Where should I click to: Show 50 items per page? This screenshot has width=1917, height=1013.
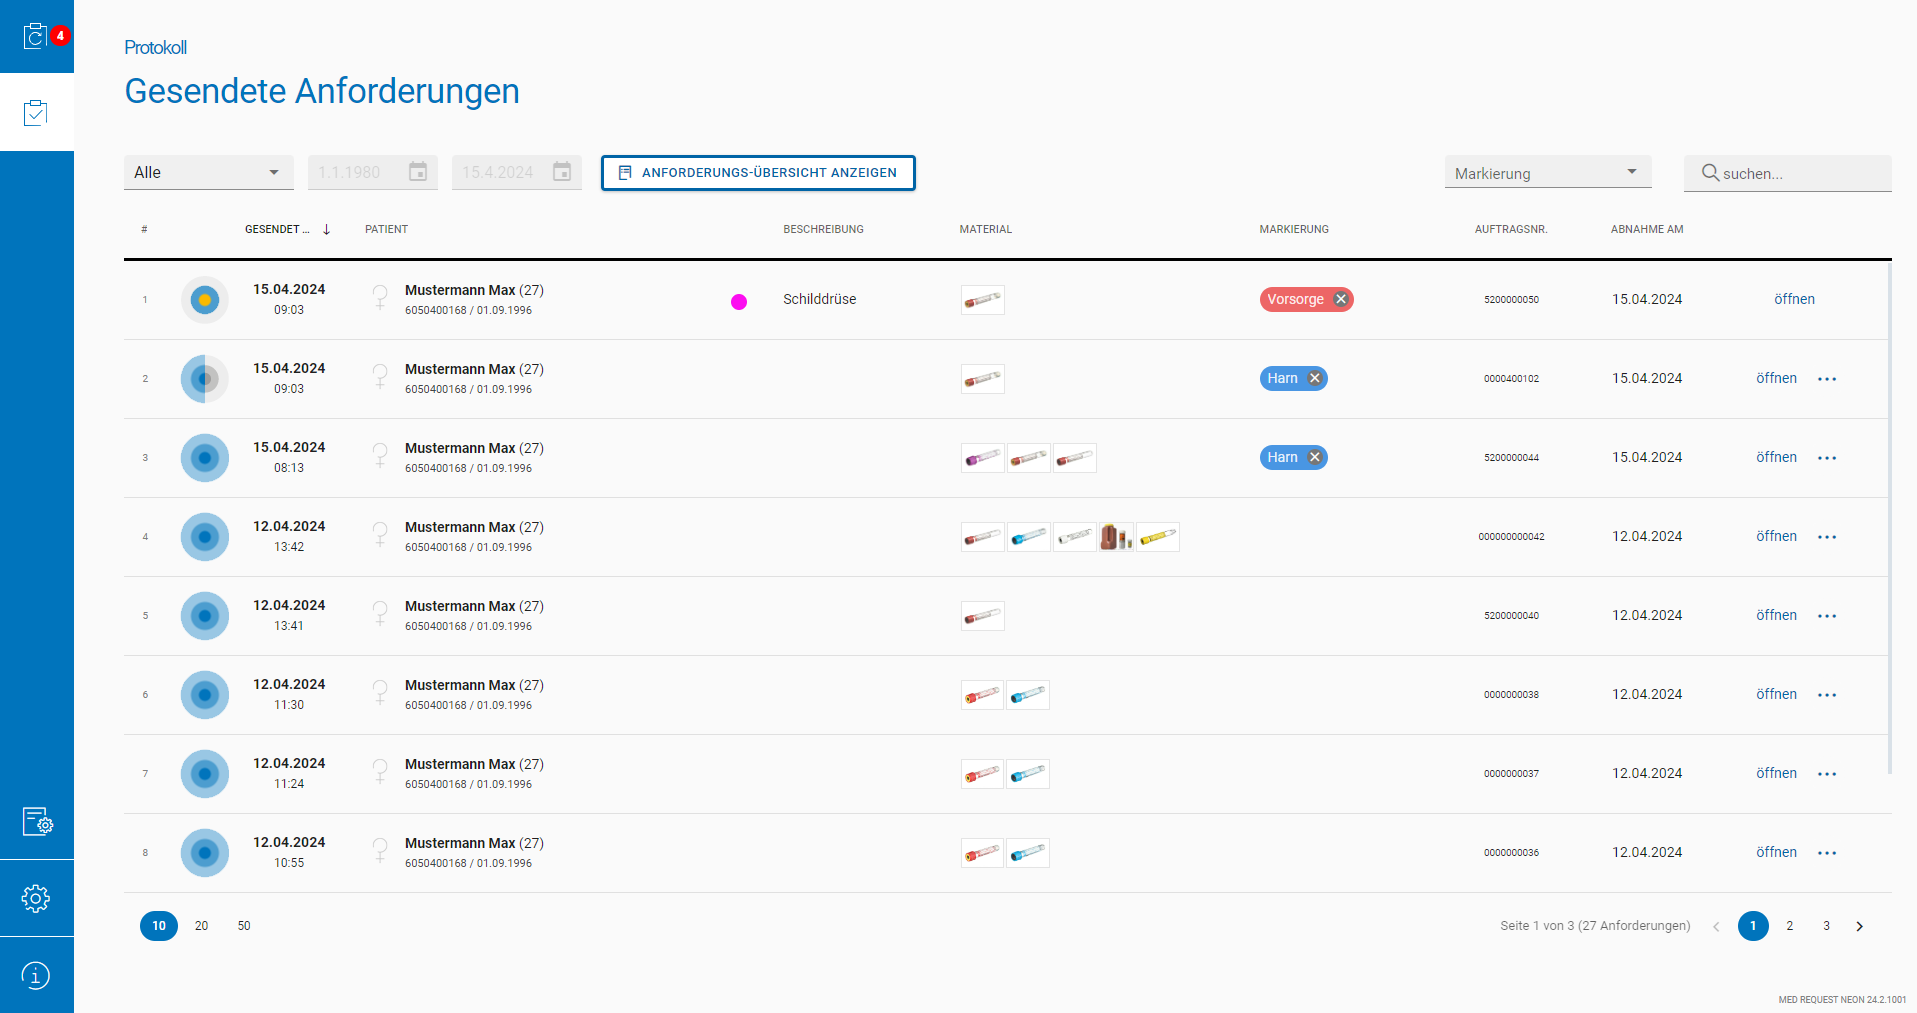pyautogui.click(x=244, y=926)
